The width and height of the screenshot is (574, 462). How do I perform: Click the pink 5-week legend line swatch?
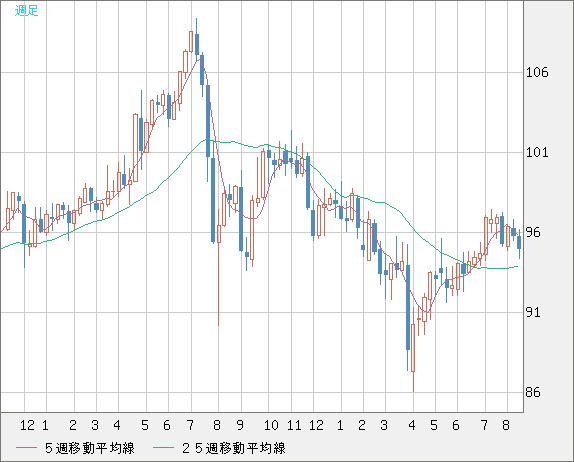26,448
